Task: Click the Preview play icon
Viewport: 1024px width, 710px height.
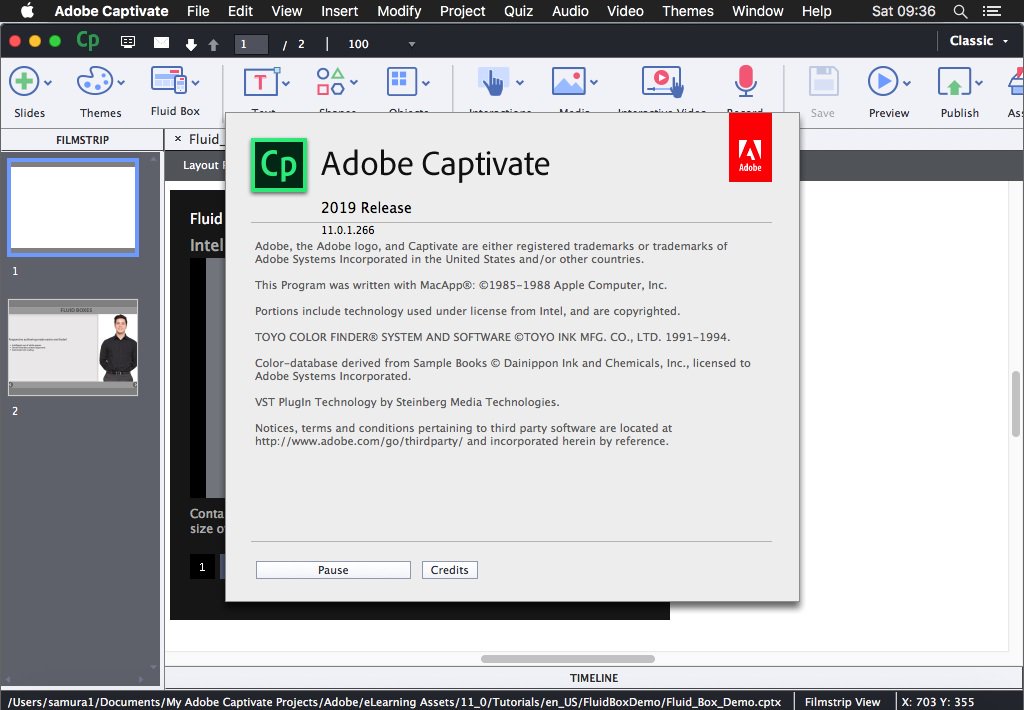Action: point(883,82)
